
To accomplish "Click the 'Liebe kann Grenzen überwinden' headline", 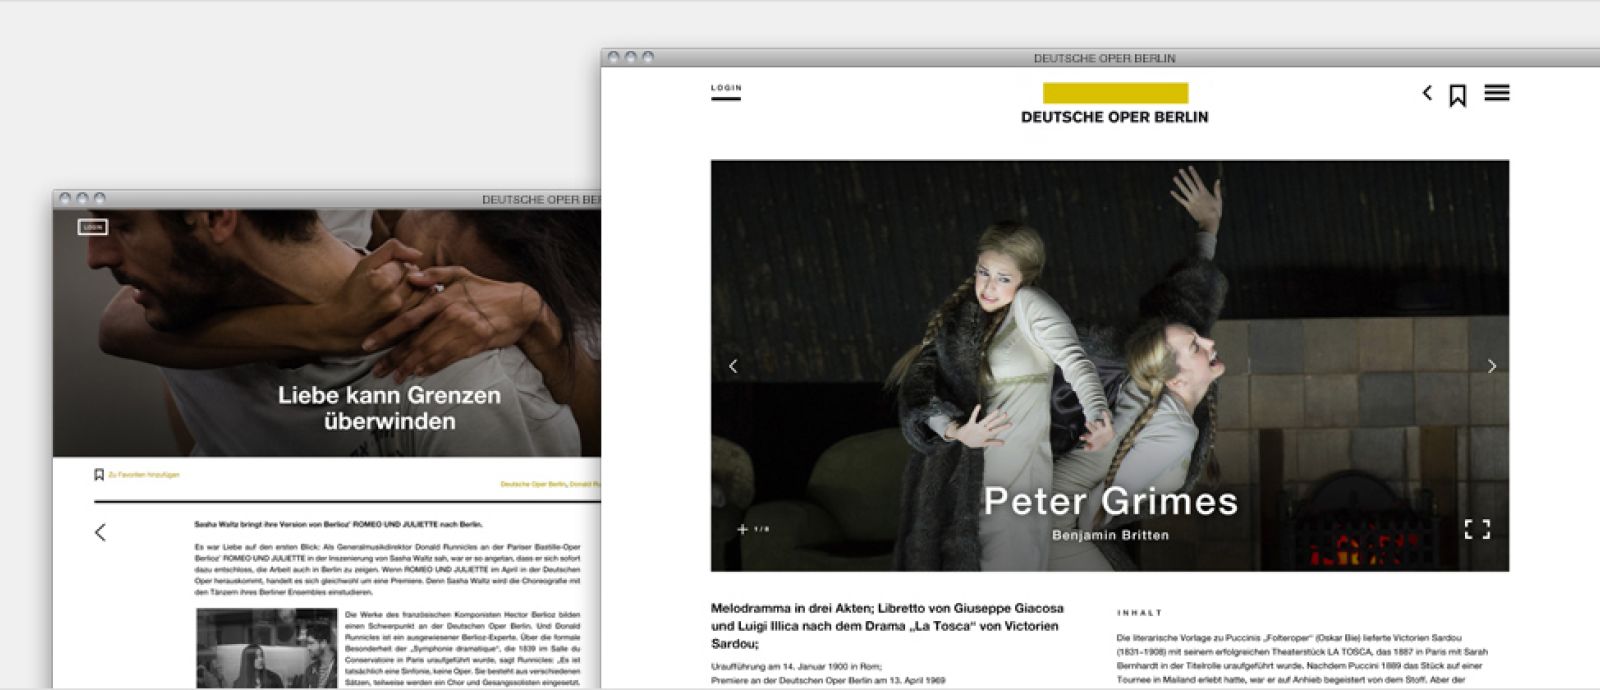I will click(x=389, y=408).
